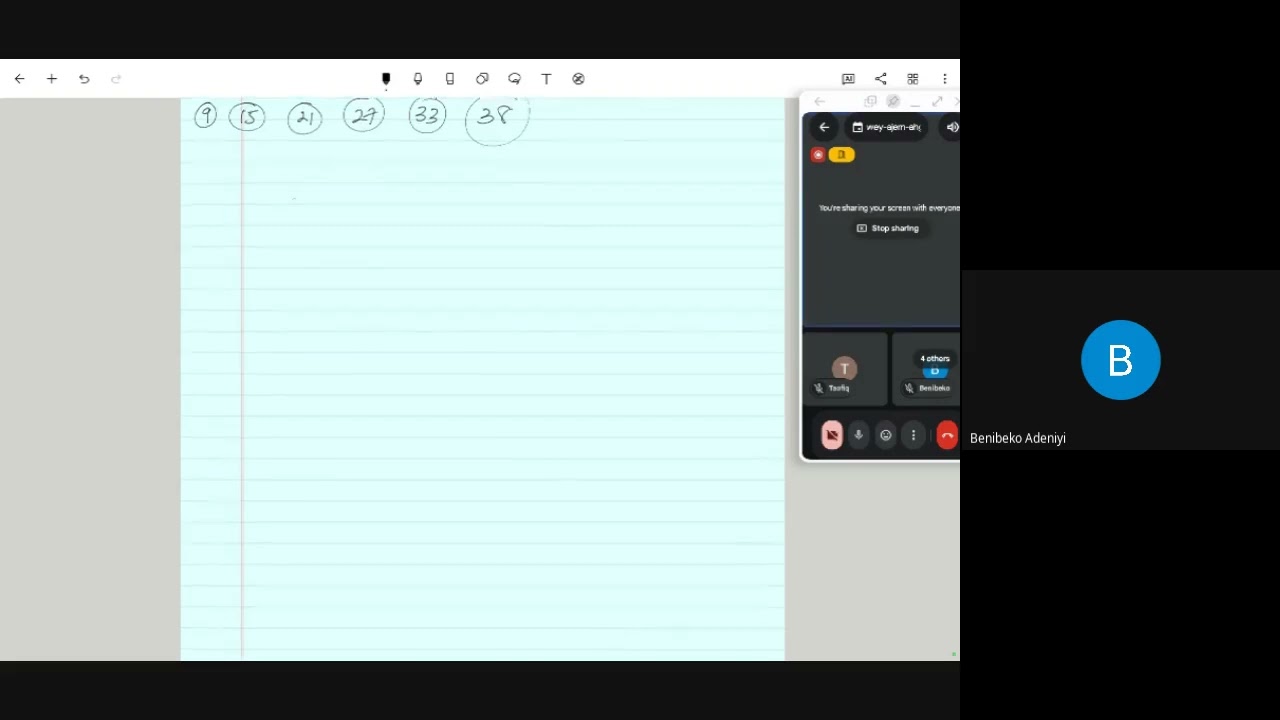Open the notes app three-dot menu
This screenshot has height=720, width=1280.
coord(944,79)
